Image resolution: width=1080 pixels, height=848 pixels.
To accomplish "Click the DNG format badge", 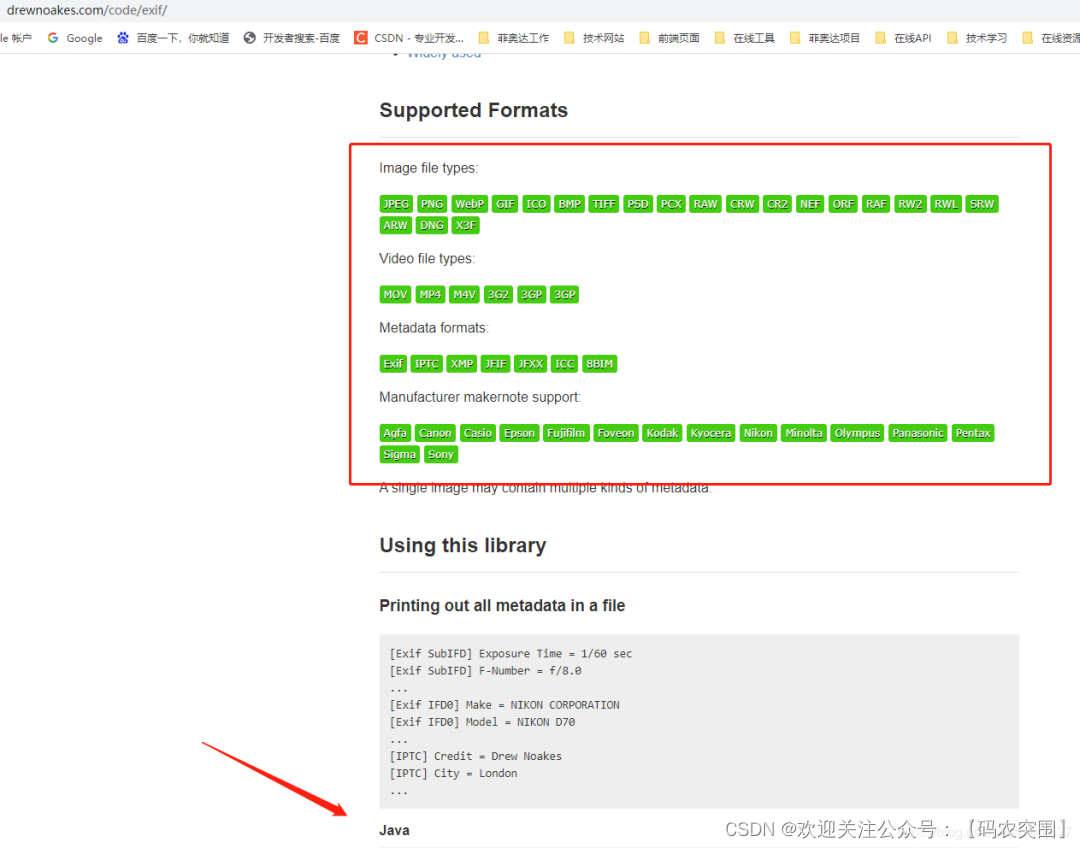I will tap(432, 225).
